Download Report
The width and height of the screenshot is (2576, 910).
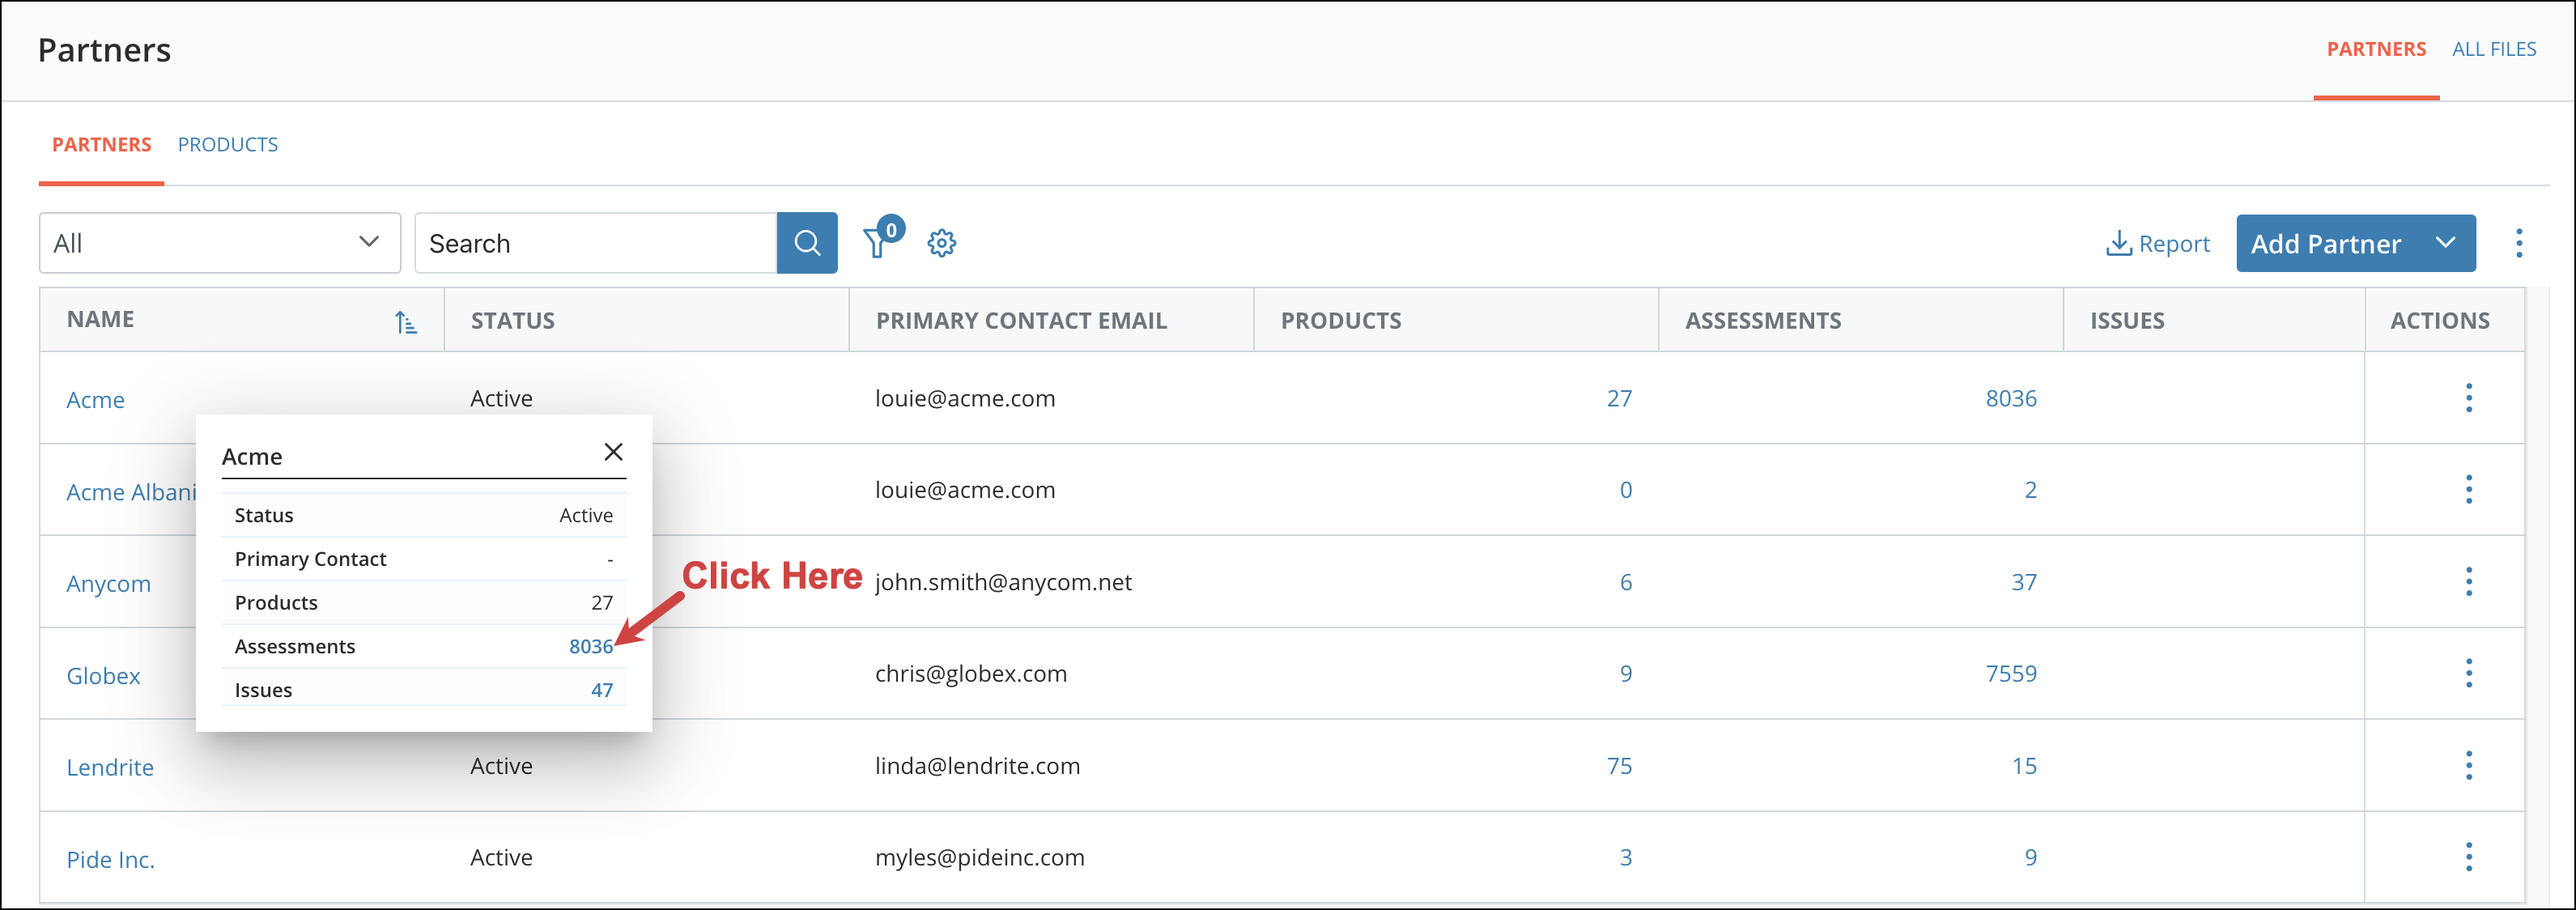click(2158, 244)
